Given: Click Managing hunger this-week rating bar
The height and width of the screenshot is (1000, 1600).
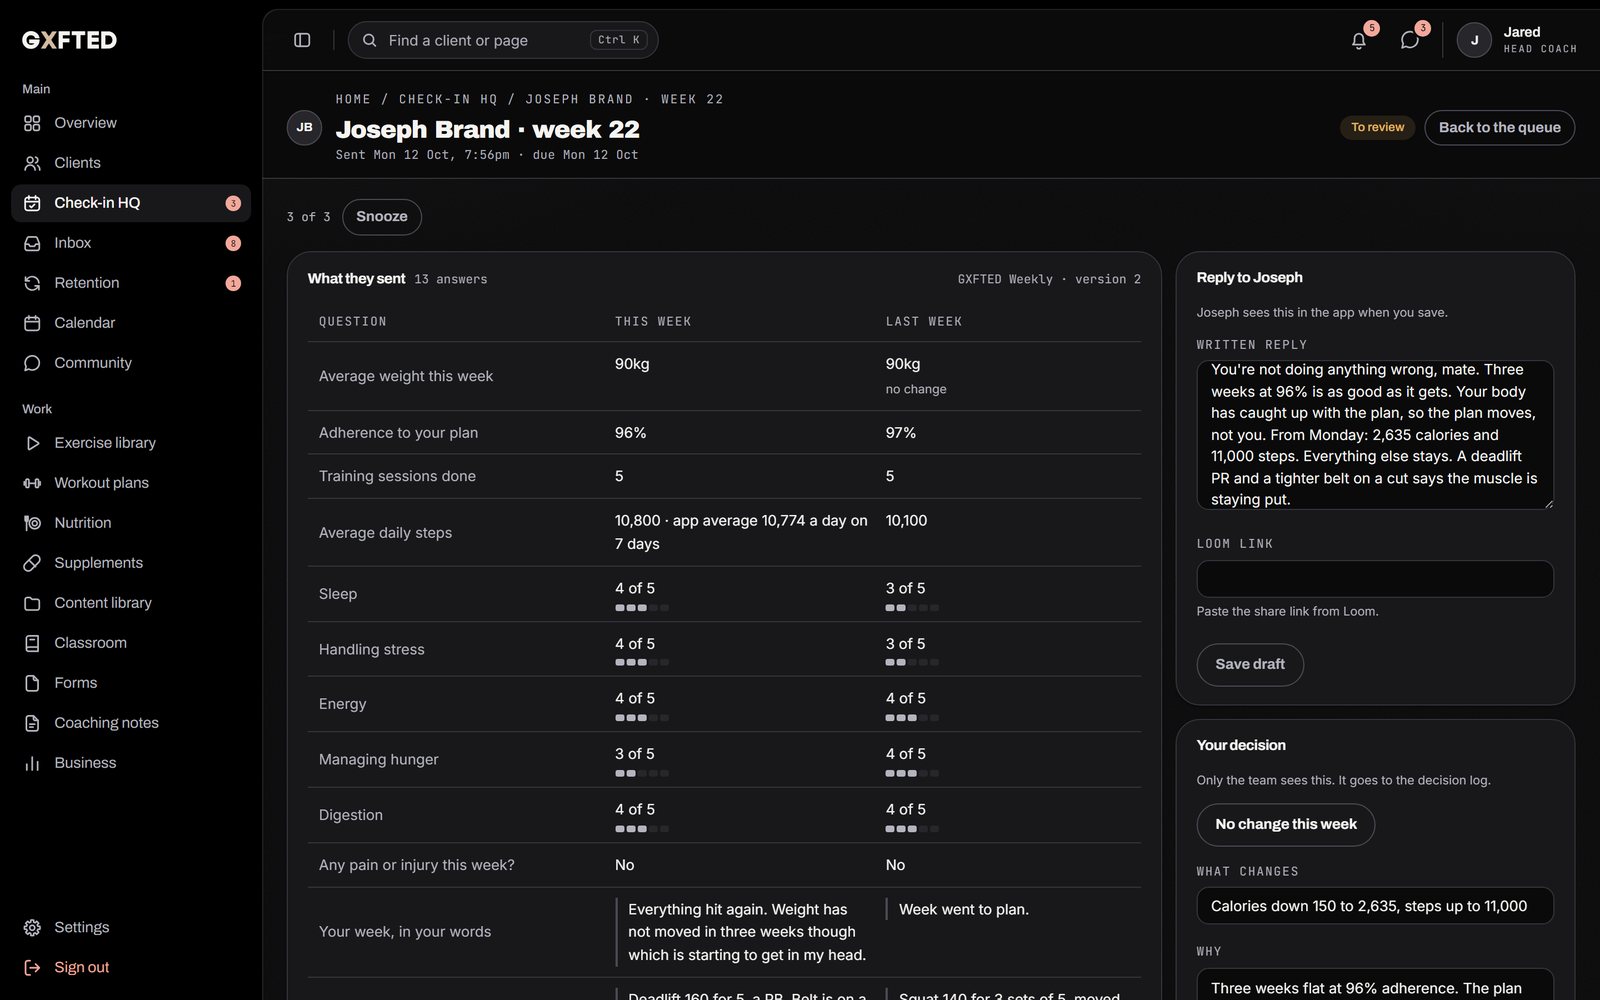Looking at the screenshot, I should pyautogui.click(x=642, y=773).
